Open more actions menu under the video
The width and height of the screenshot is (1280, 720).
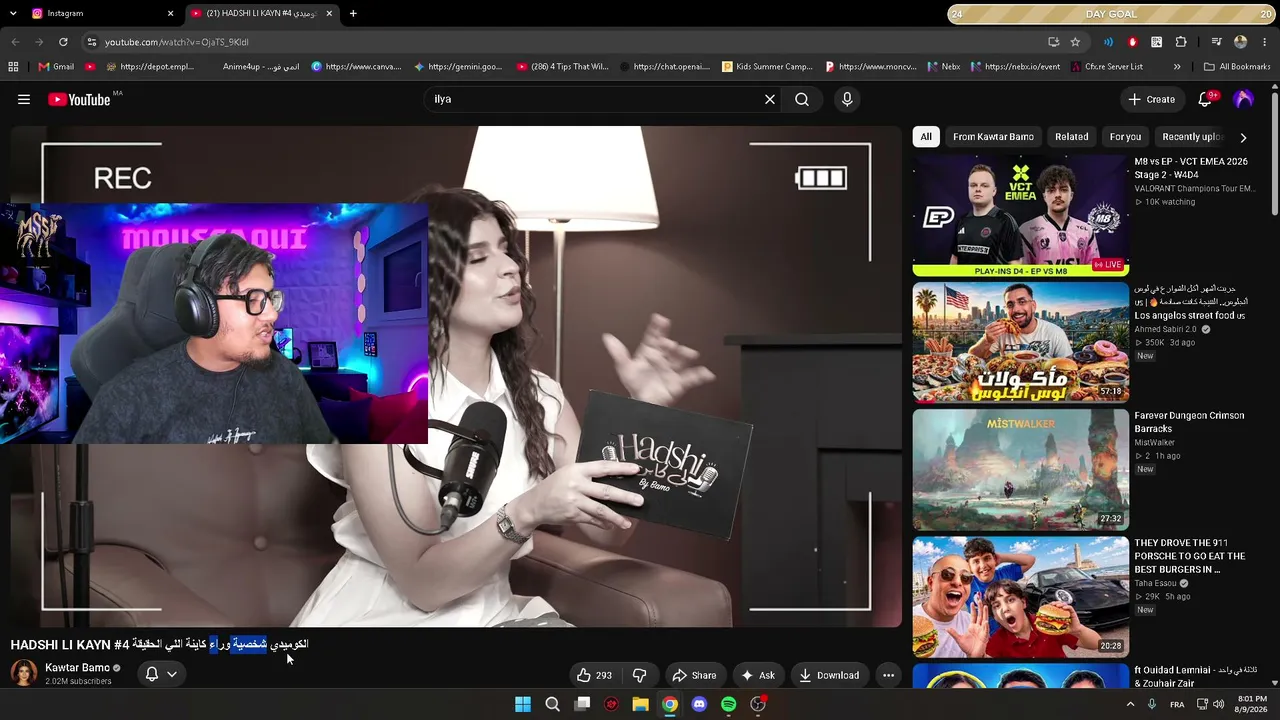[x=888, y=675]
